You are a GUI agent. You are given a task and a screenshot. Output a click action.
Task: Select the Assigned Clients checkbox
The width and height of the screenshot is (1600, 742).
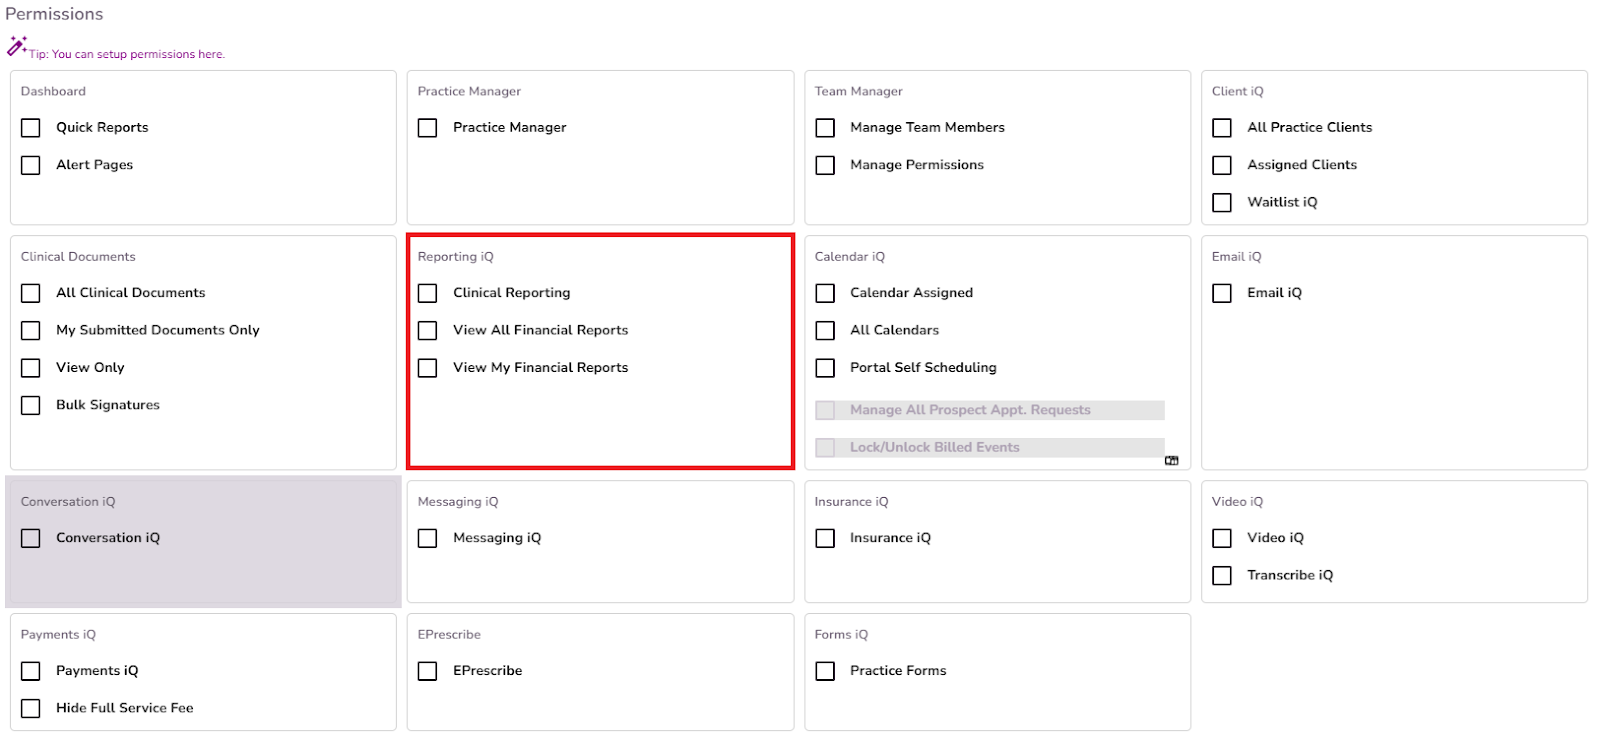1222,165
